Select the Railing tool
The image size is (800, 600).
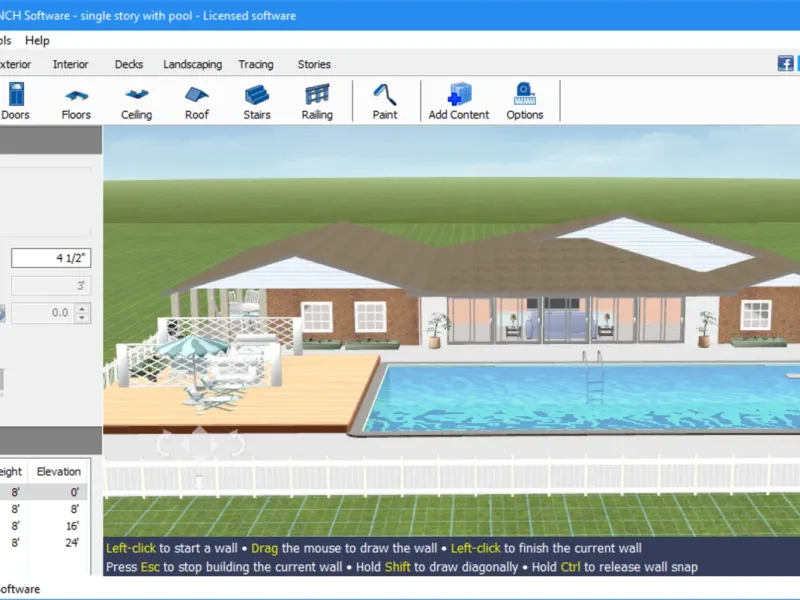coord(317,101)
